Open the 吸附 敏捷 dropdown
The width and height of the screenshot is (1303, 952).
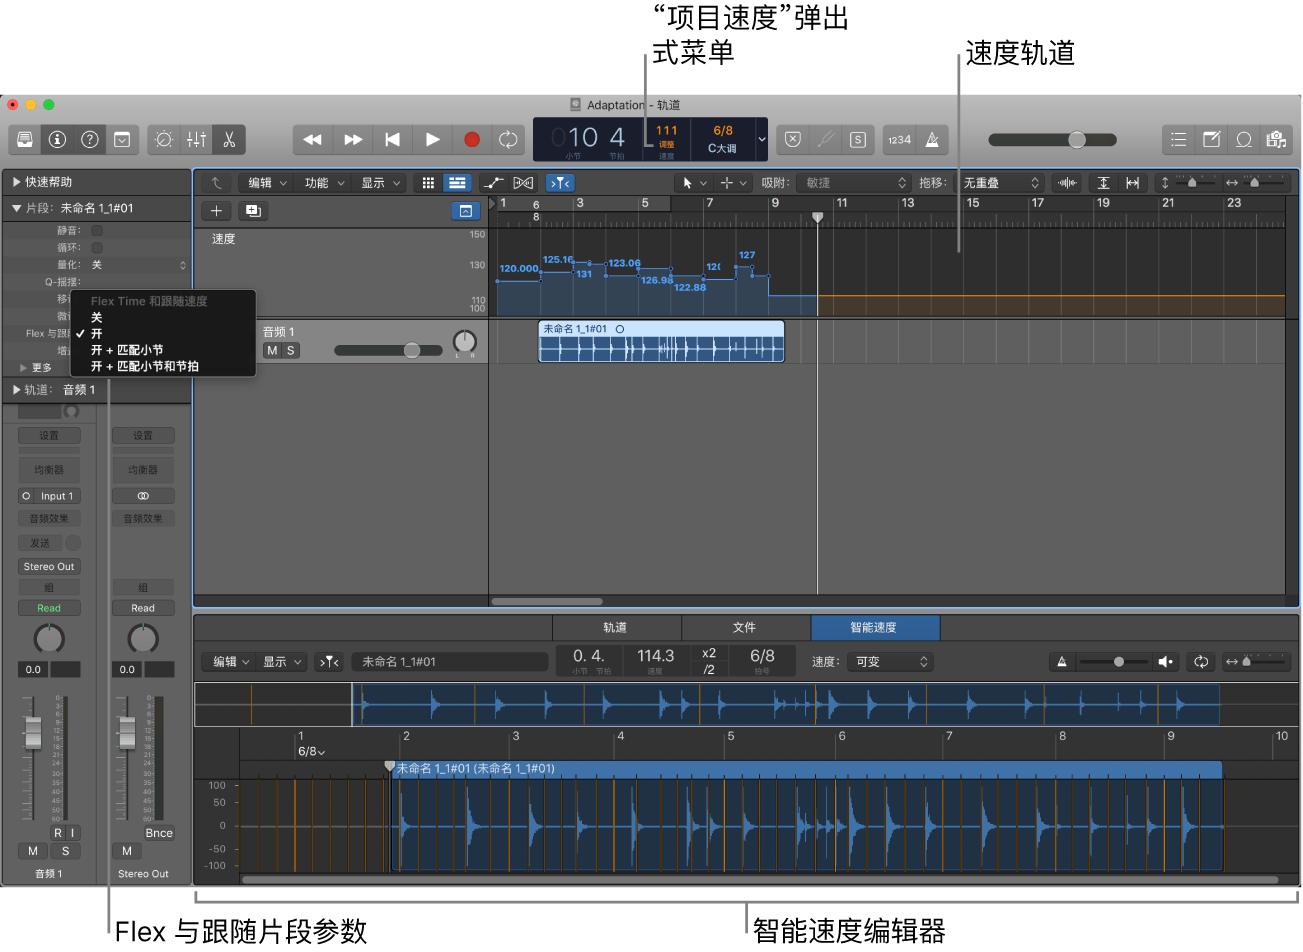coord(855,182)
